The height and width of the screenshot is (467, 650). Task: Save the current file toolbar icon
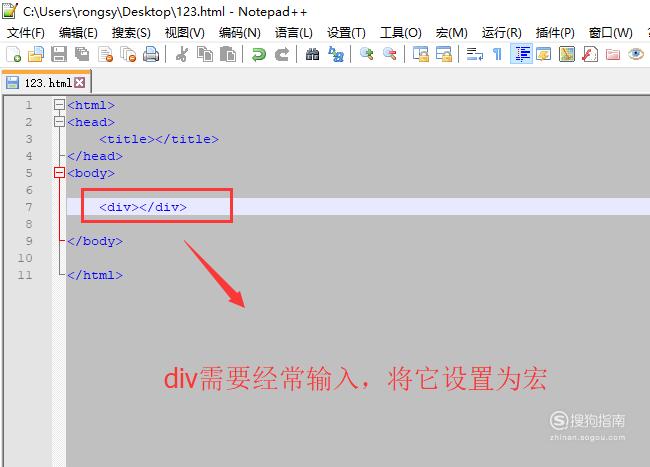[x=59, y=54]
